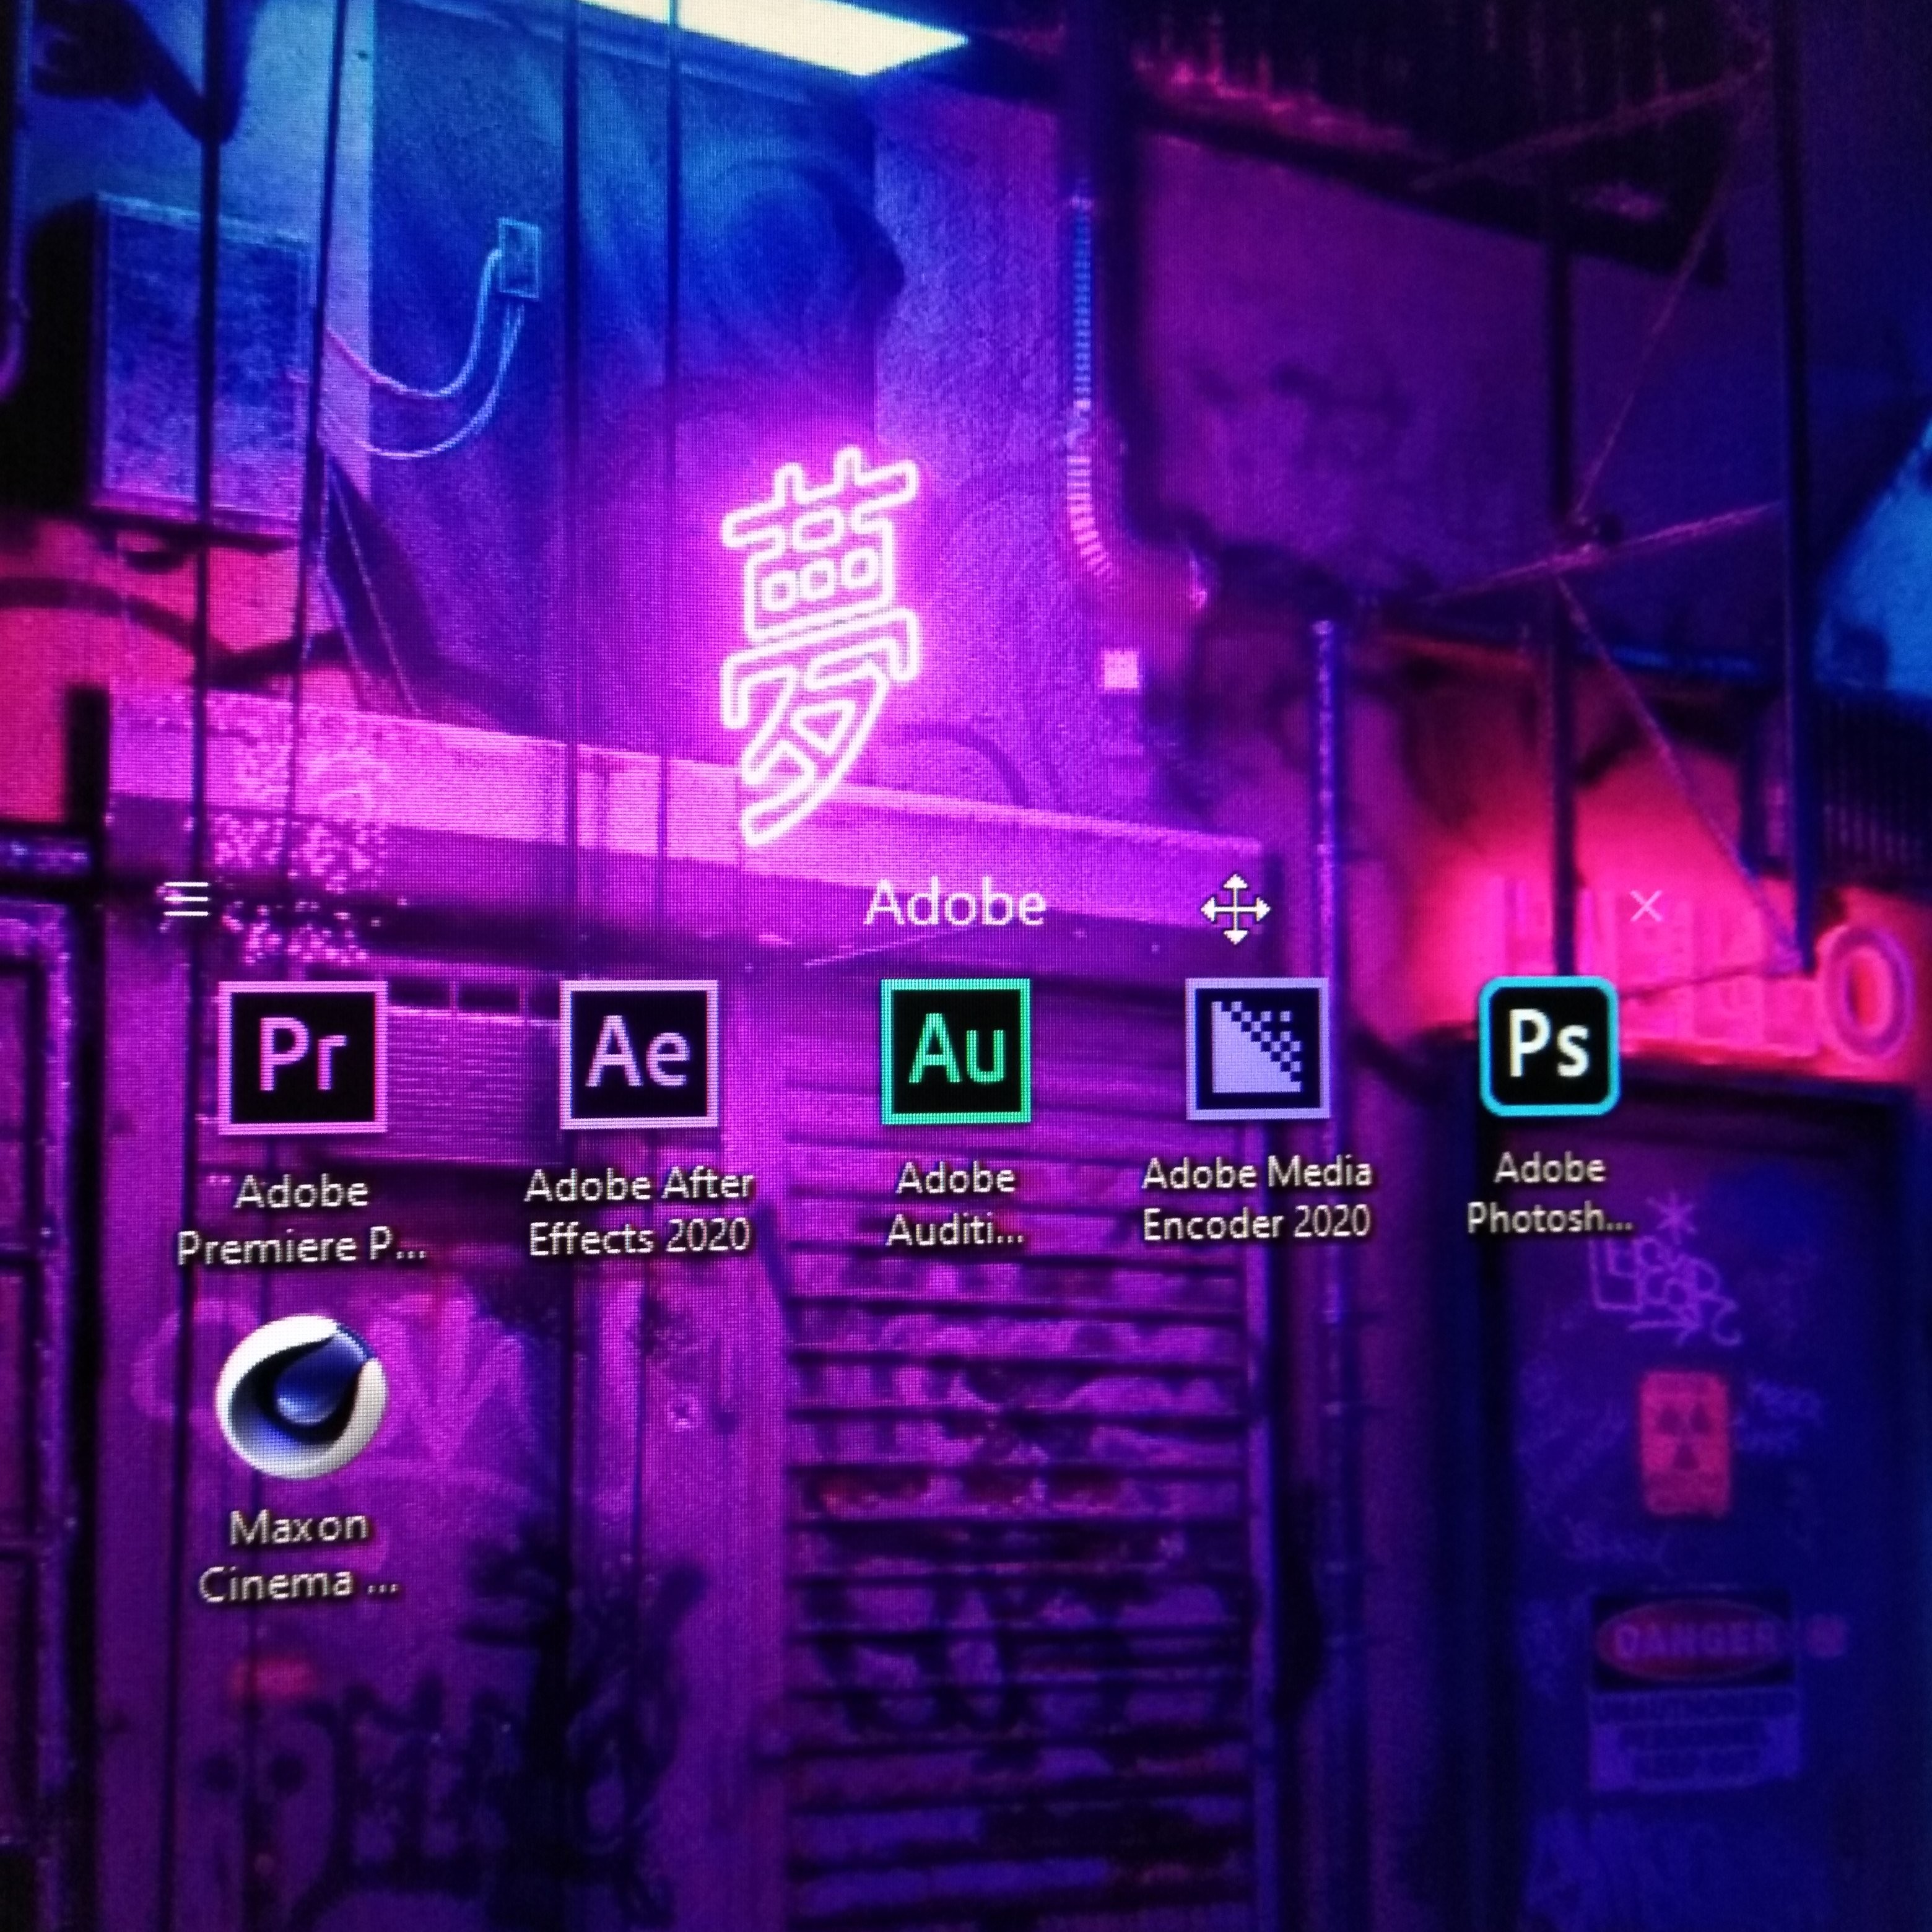
Task: Click the Adobe Media Encoder 2020 icon
Action: point(1257,1048)
